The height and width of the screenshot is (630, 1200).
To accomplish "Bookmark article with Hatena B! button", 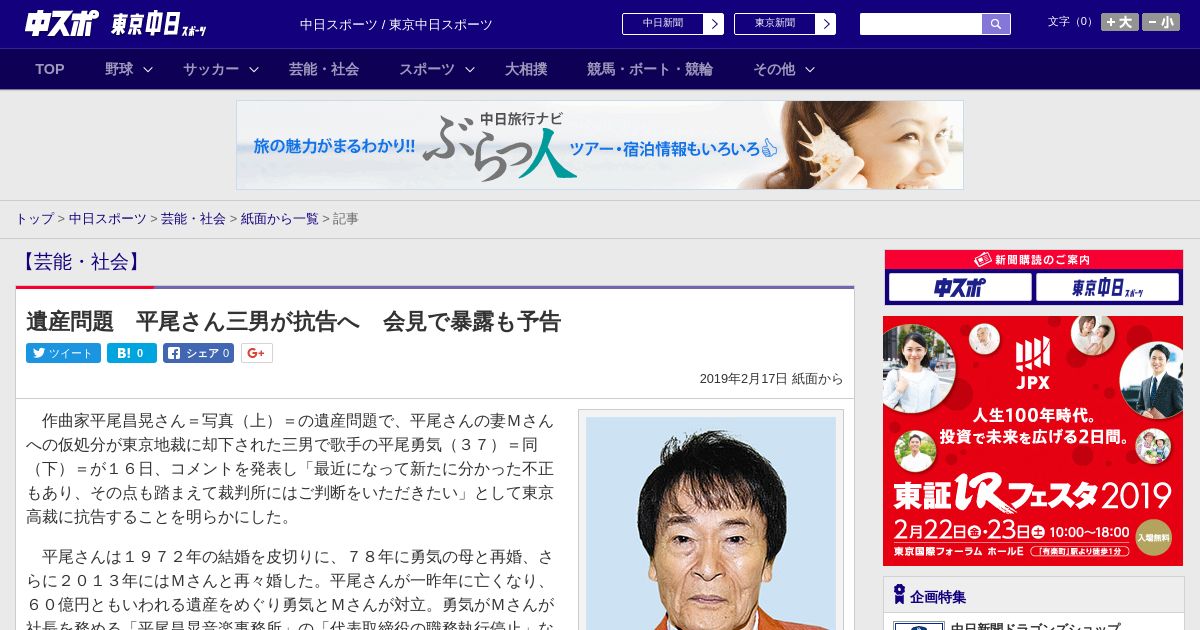I will click(x=132, y=353).
